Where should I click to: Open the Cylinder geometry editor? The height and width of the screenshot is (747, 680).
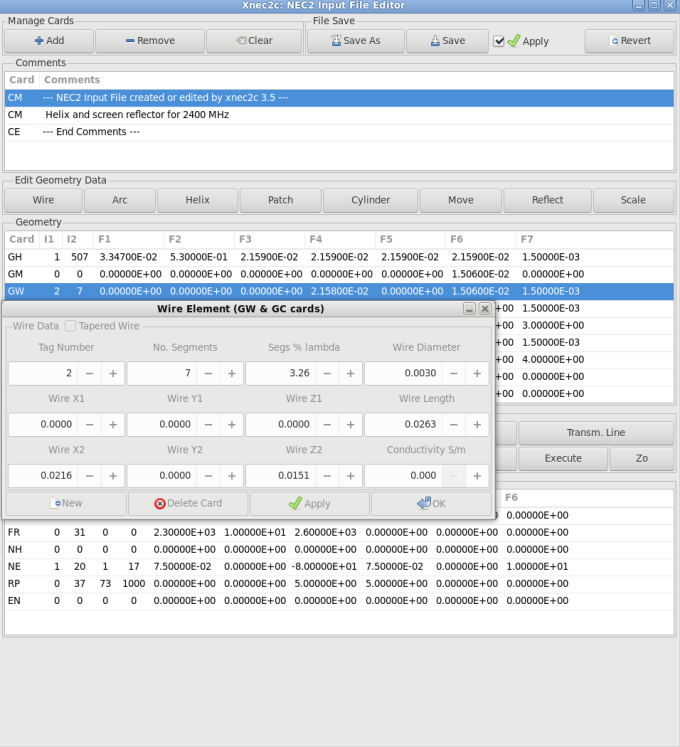pyautogui.click(x=371, y=200)
